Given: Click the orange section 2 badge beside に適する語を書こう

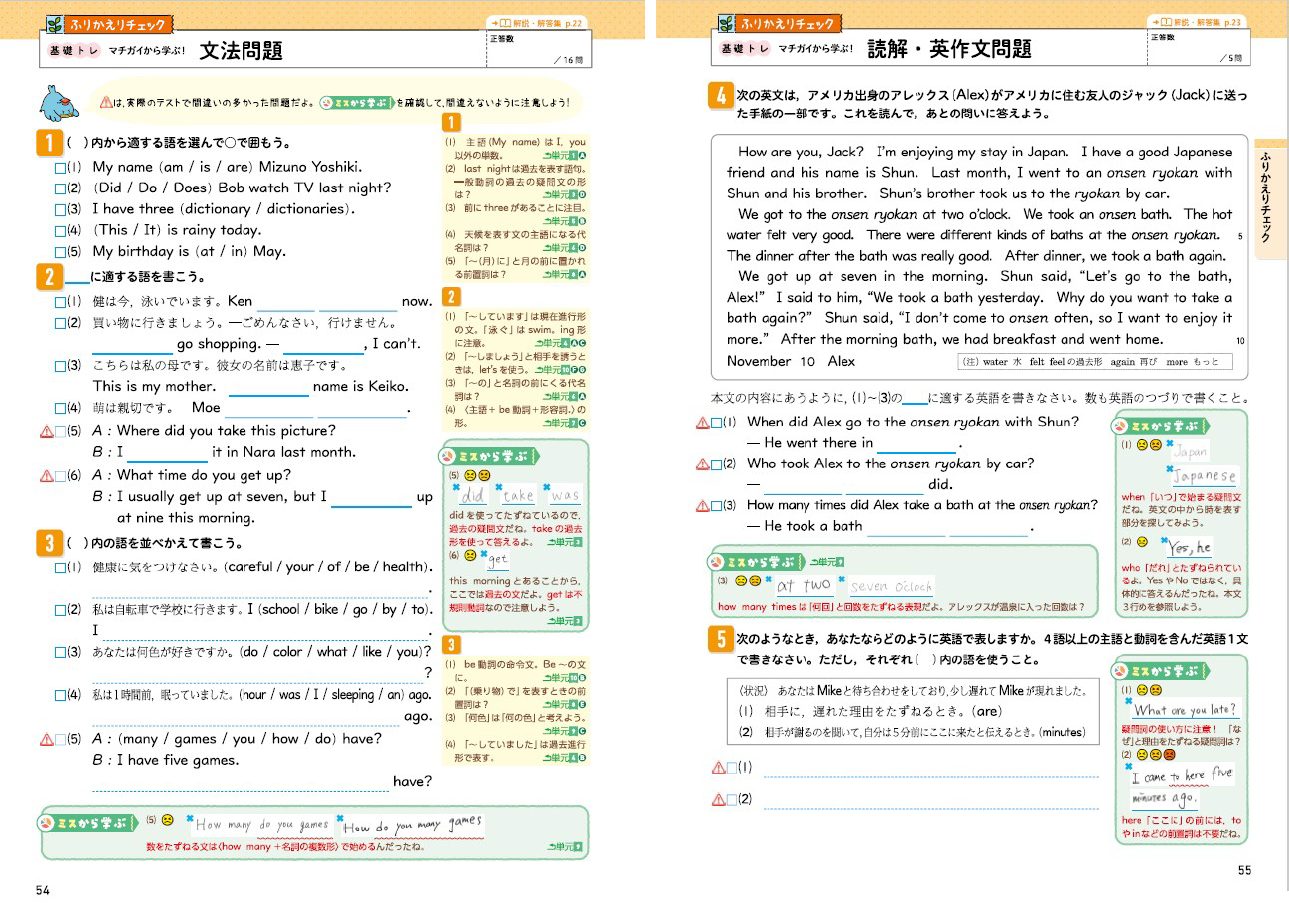Looking at the screenshot, I should (x=49, y=277).
